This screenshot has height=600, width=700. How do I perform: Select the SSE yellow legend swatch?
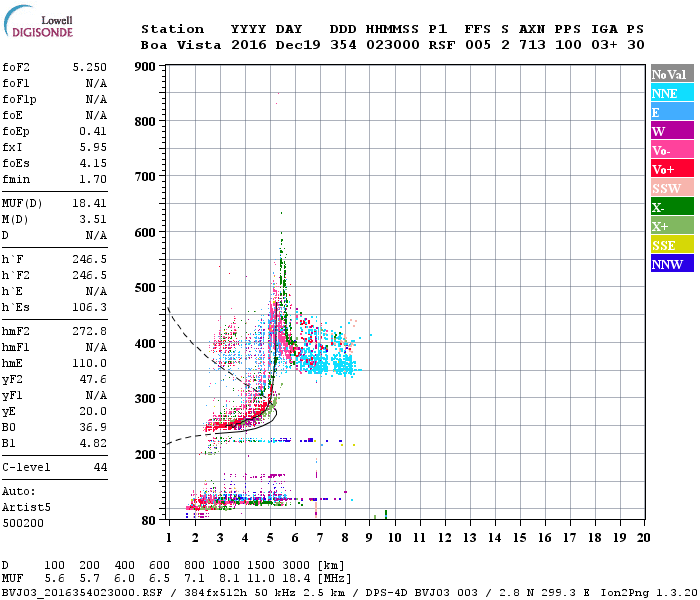click(x=672, y=244)
